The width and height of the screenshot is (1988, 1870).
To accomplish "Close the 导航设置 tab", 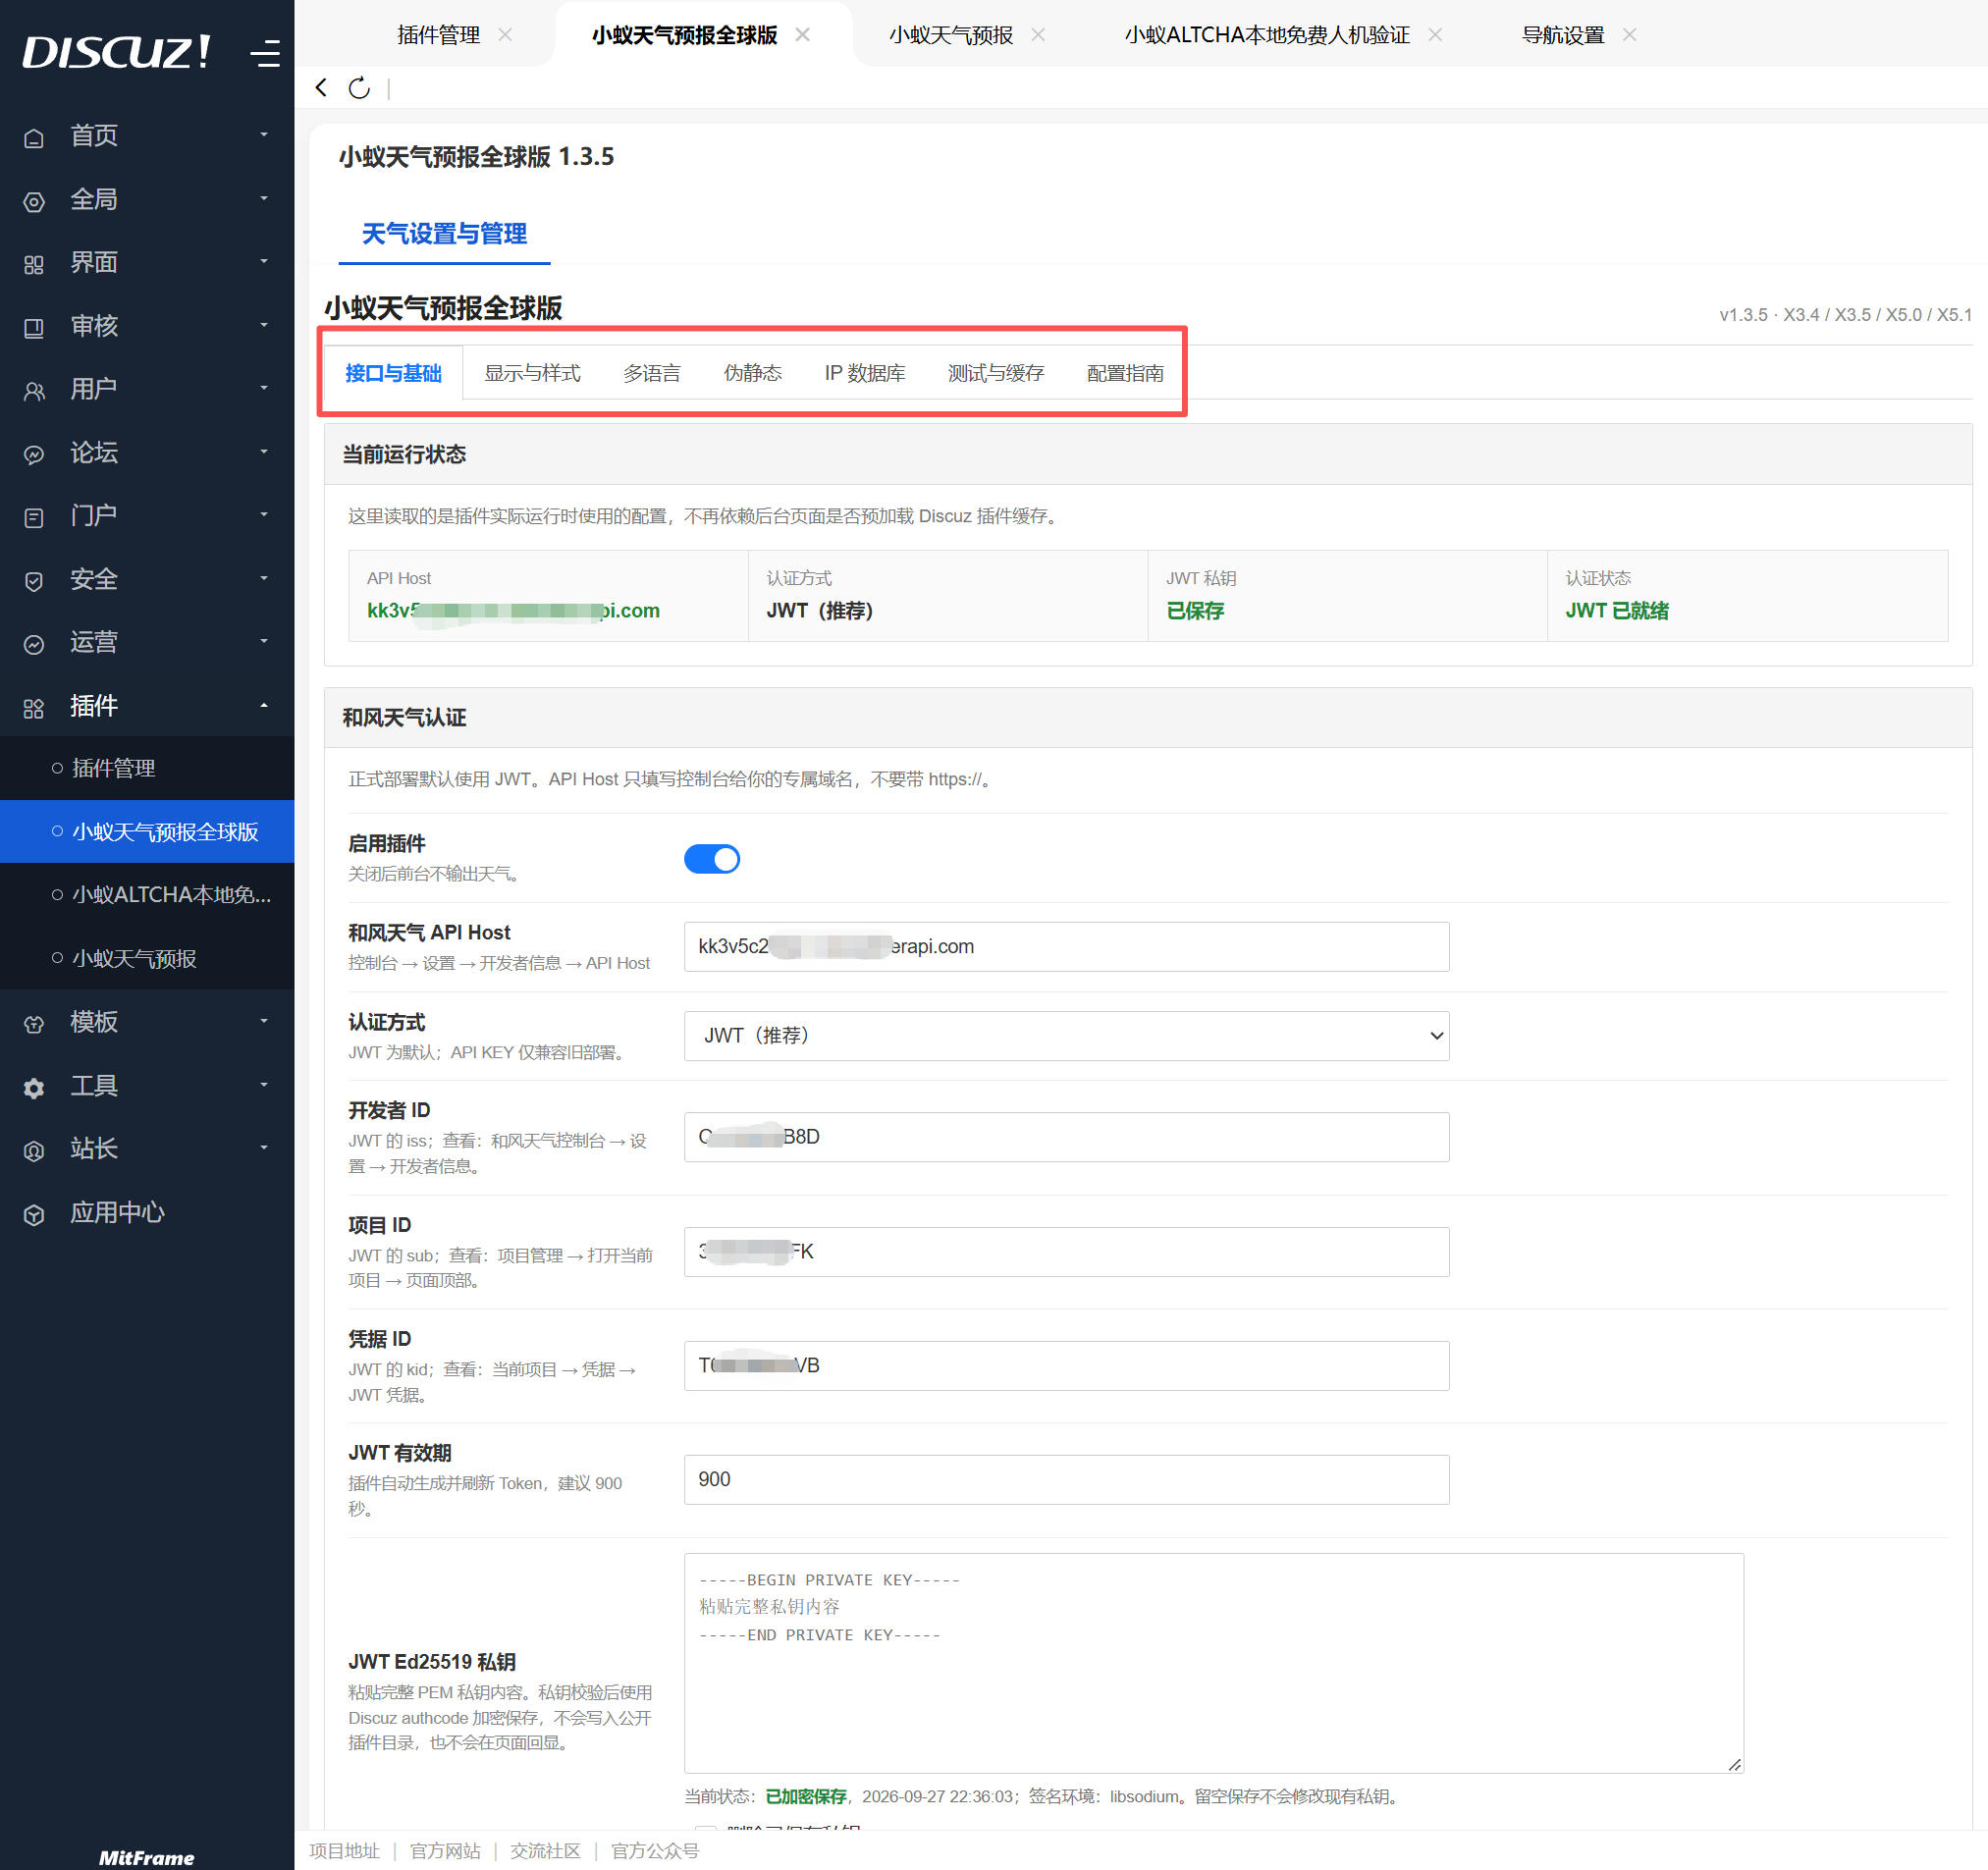I will point(1629,35).
